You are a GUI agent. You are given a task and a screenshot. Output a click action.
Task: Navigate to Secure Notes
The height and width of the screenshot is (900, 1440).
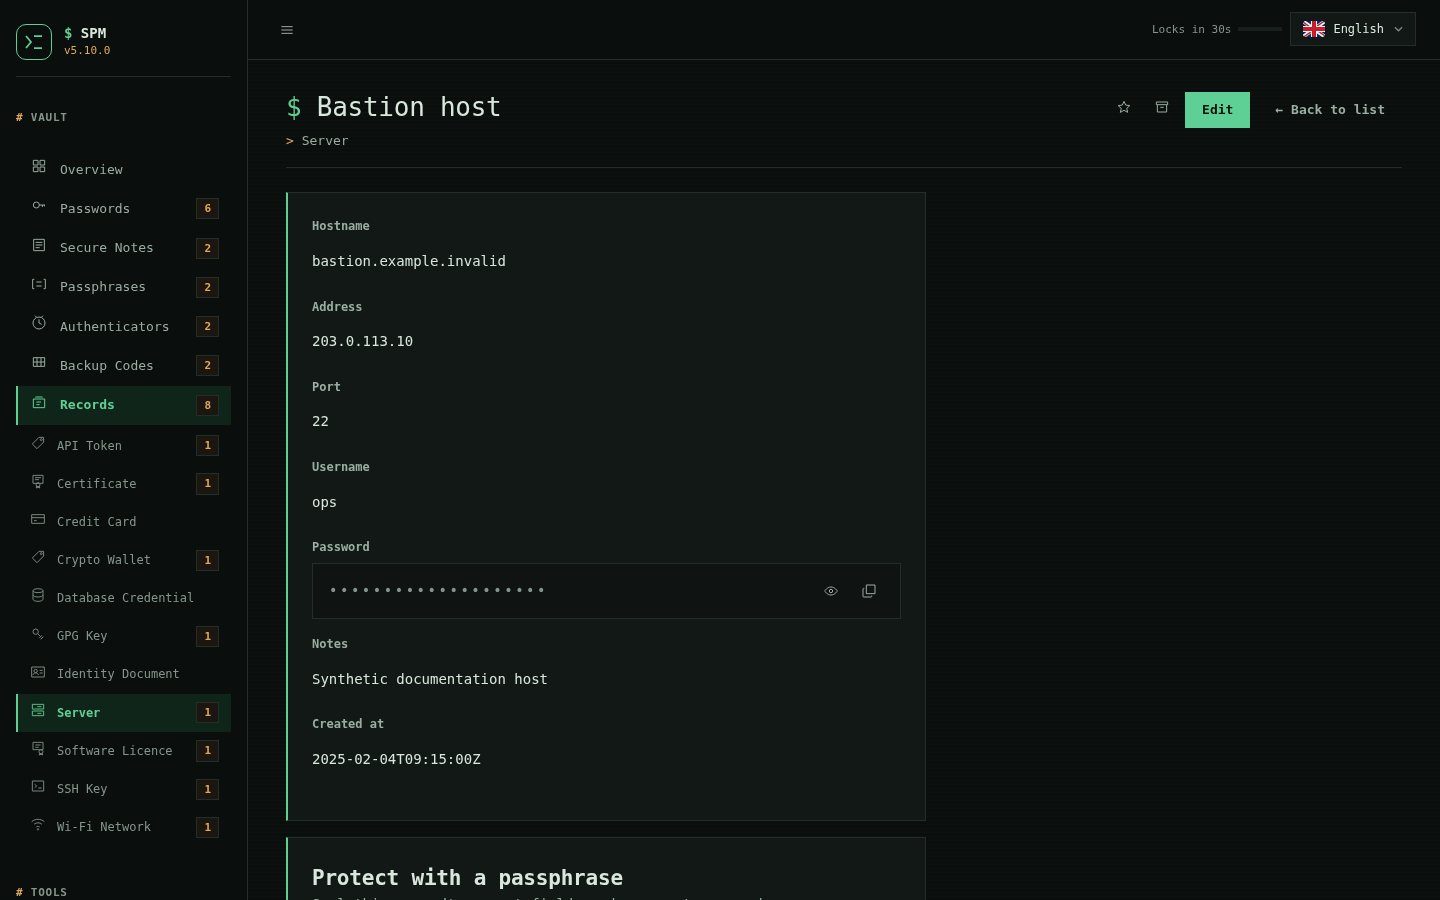click(124, 247)
